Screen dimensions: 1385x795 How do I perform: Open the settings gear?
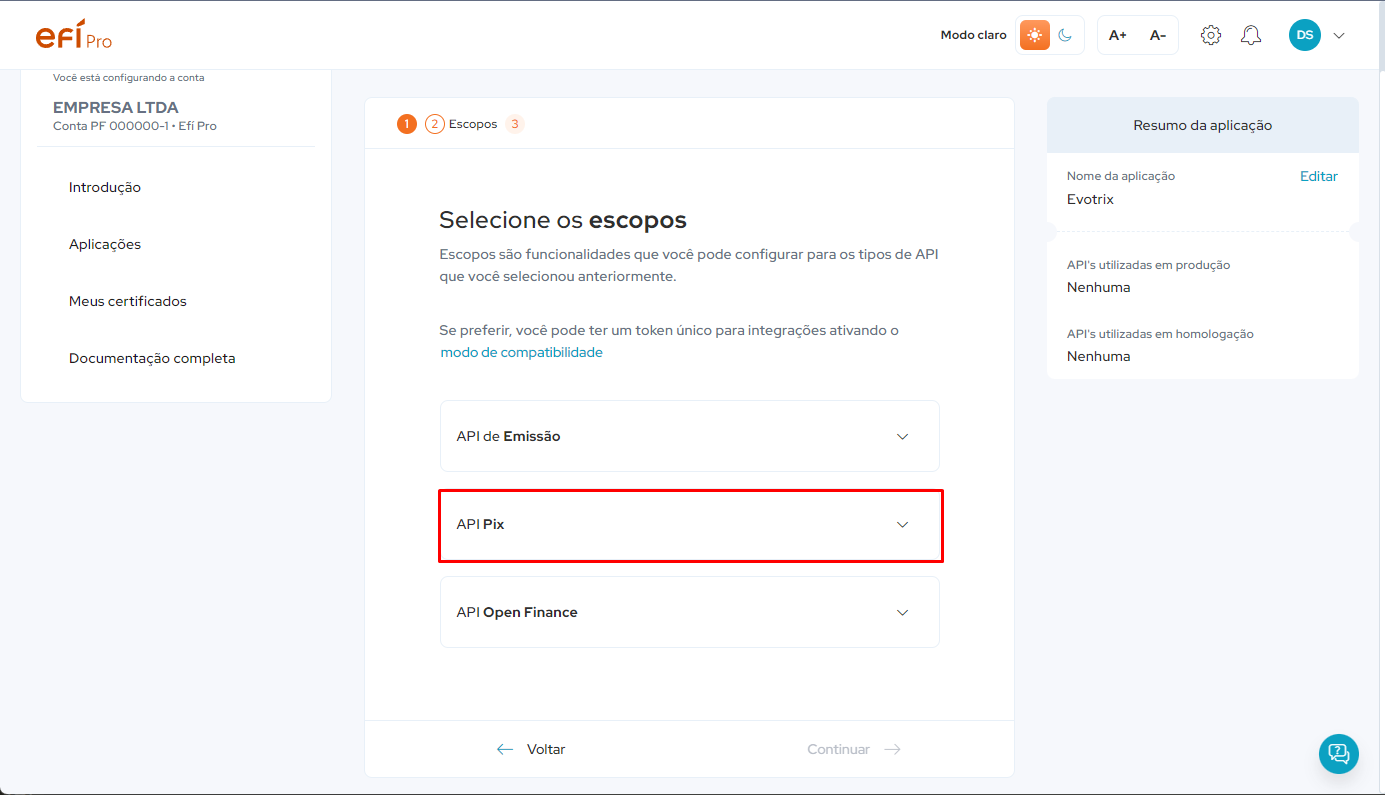(1210, 34)
